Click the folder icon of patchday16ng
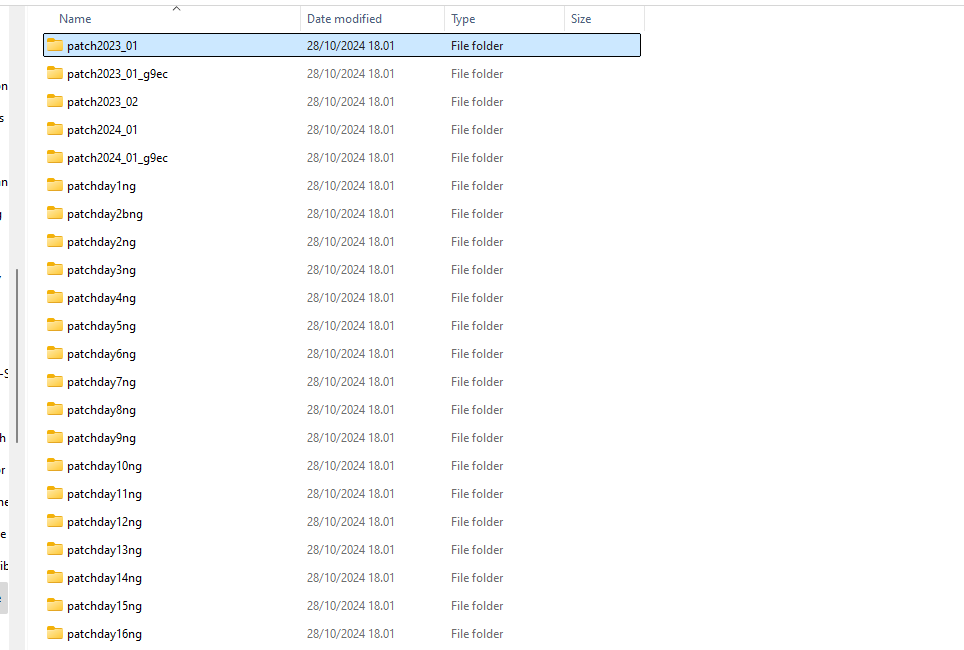The height and width of the screenshot is (650, 964). tap(55, 633)
